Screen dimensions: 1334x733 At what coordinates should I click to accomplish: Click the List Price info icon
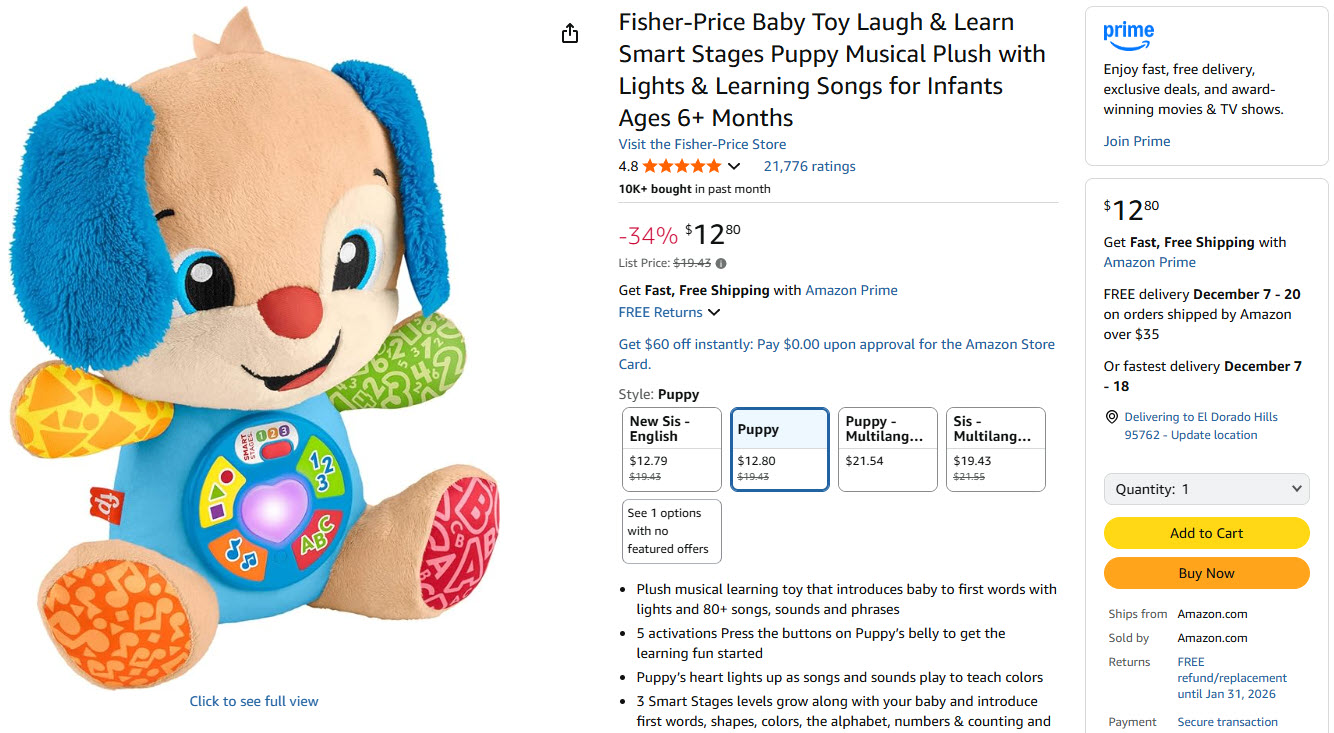tap(721, 264)
